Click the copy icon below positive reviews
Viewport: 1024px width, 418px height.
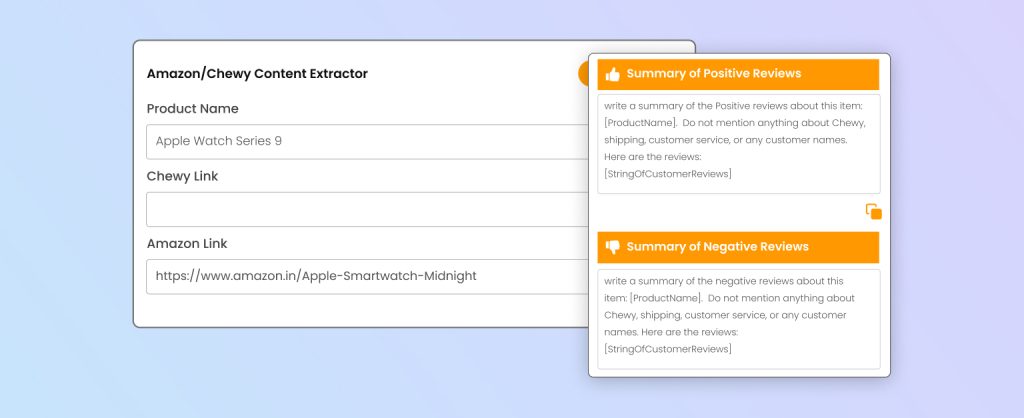click(x=874, y=212)
